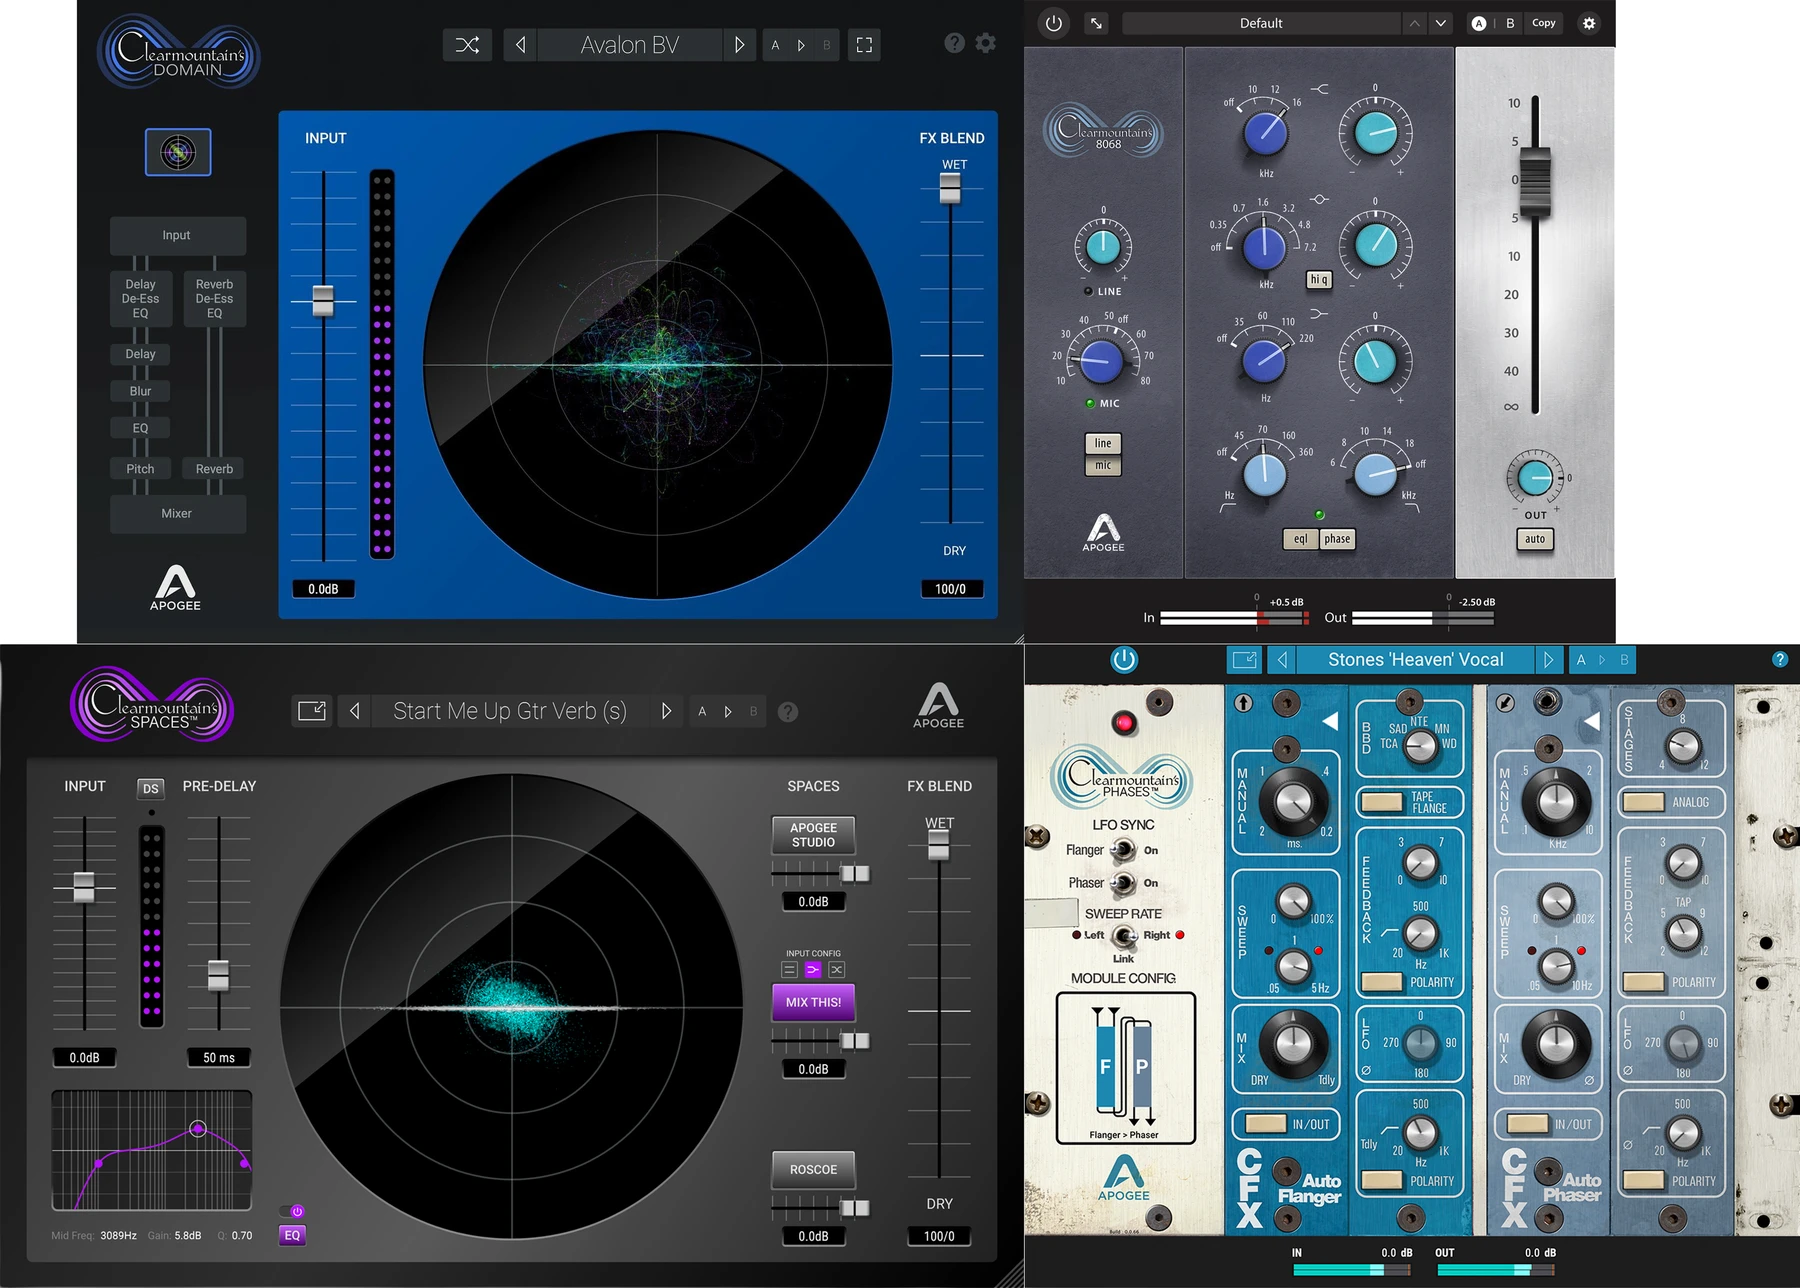1800x1288 pixels.
Task: Enable auto output on 8068
Action: 1535,539
